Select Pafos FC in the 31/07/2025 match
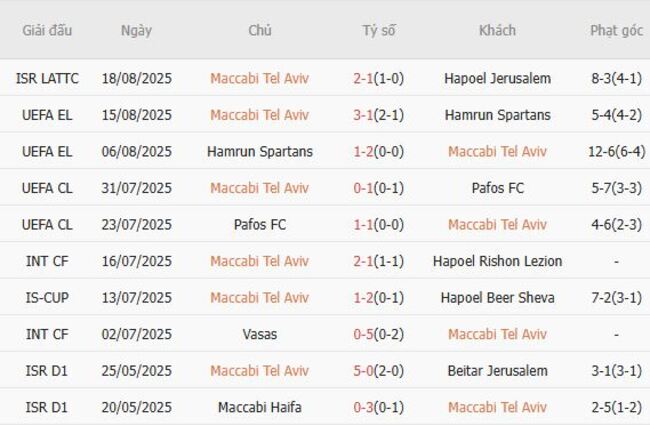Screen dimensions: 650x426 [497, 188]
